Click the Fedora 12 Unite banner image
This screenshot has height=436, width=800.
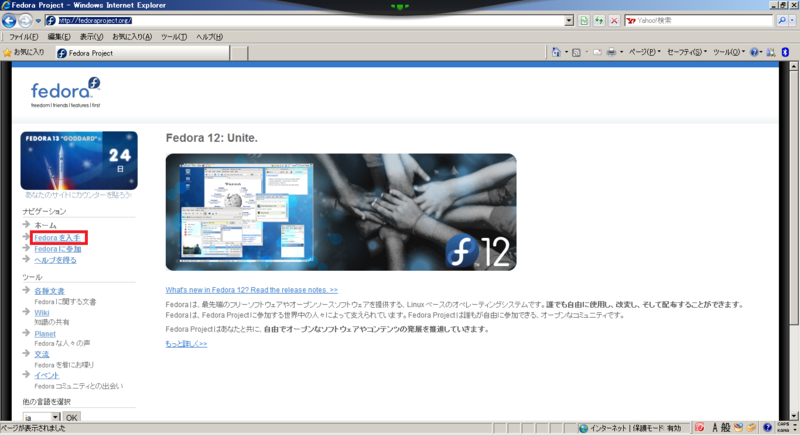coord(341,212)
